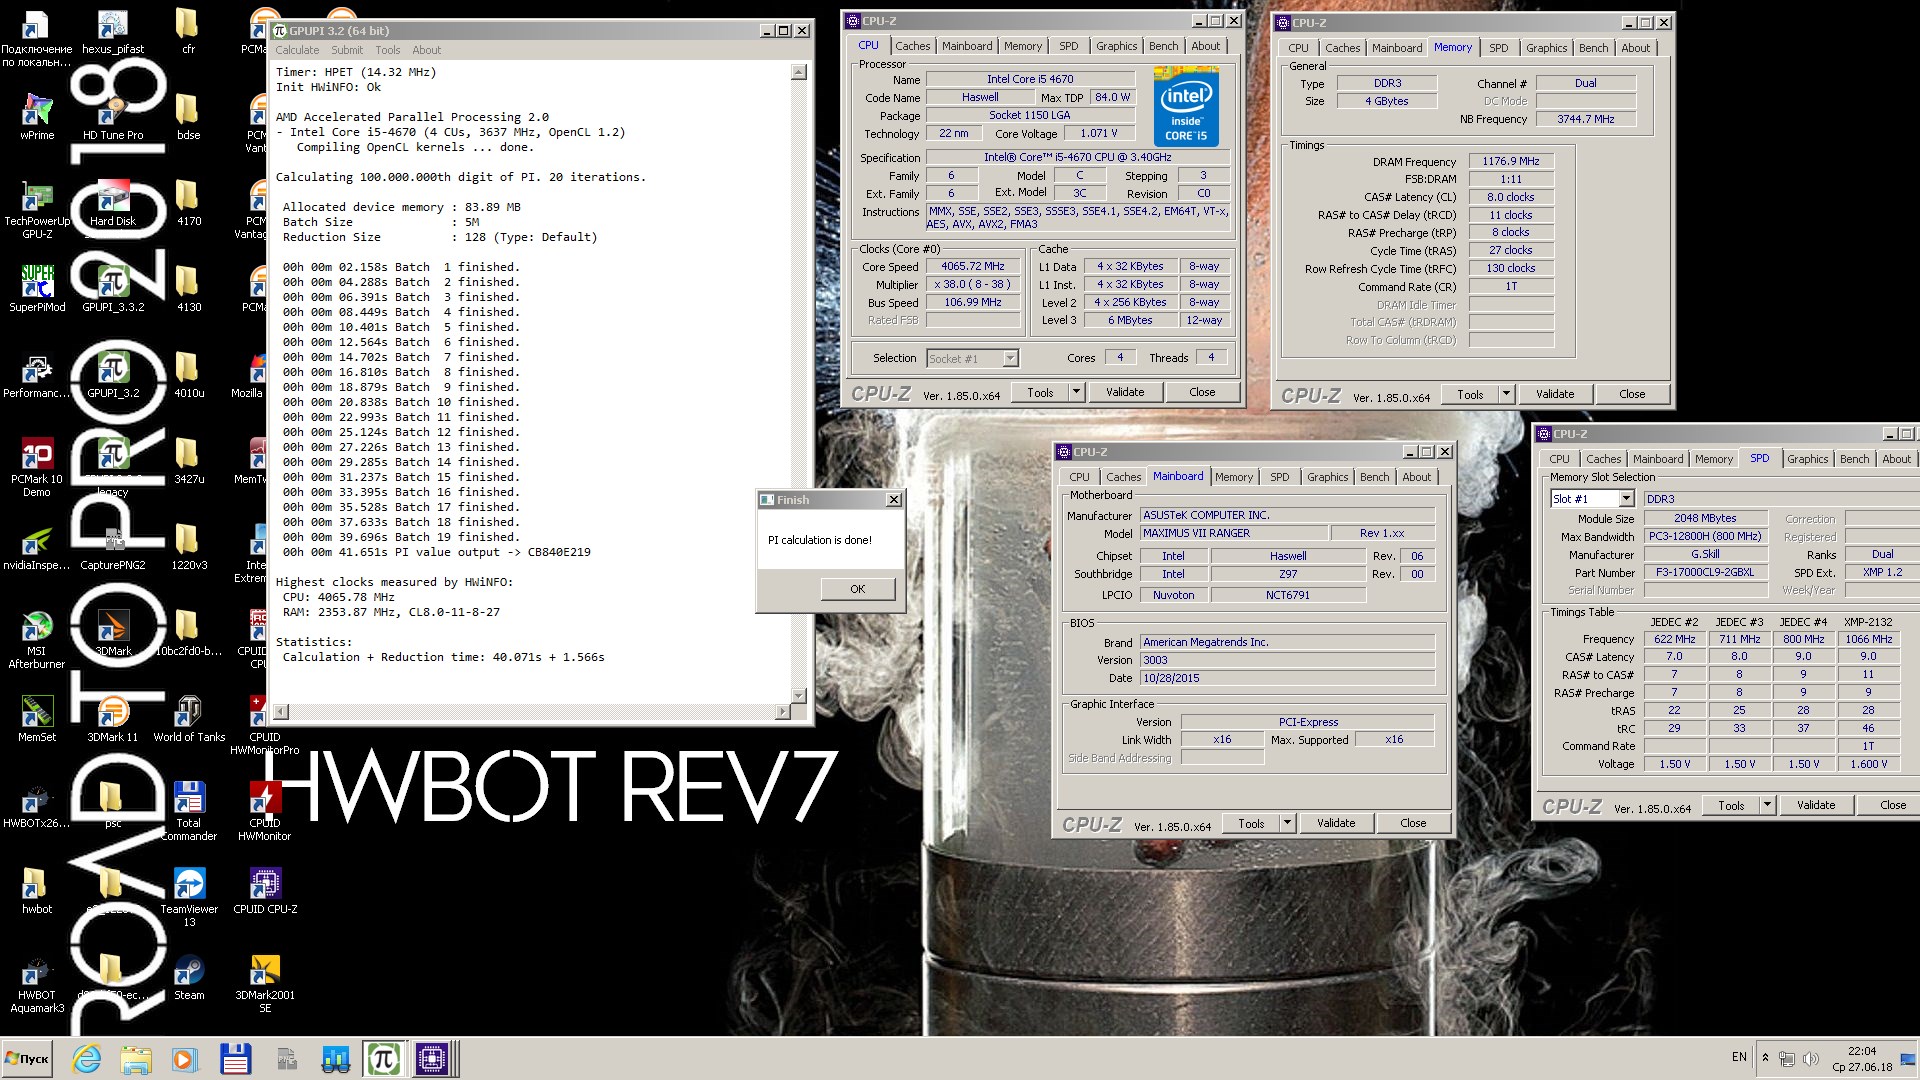Close the Finish dialog with X
Screen dimensions: 1920x1080
894,500
